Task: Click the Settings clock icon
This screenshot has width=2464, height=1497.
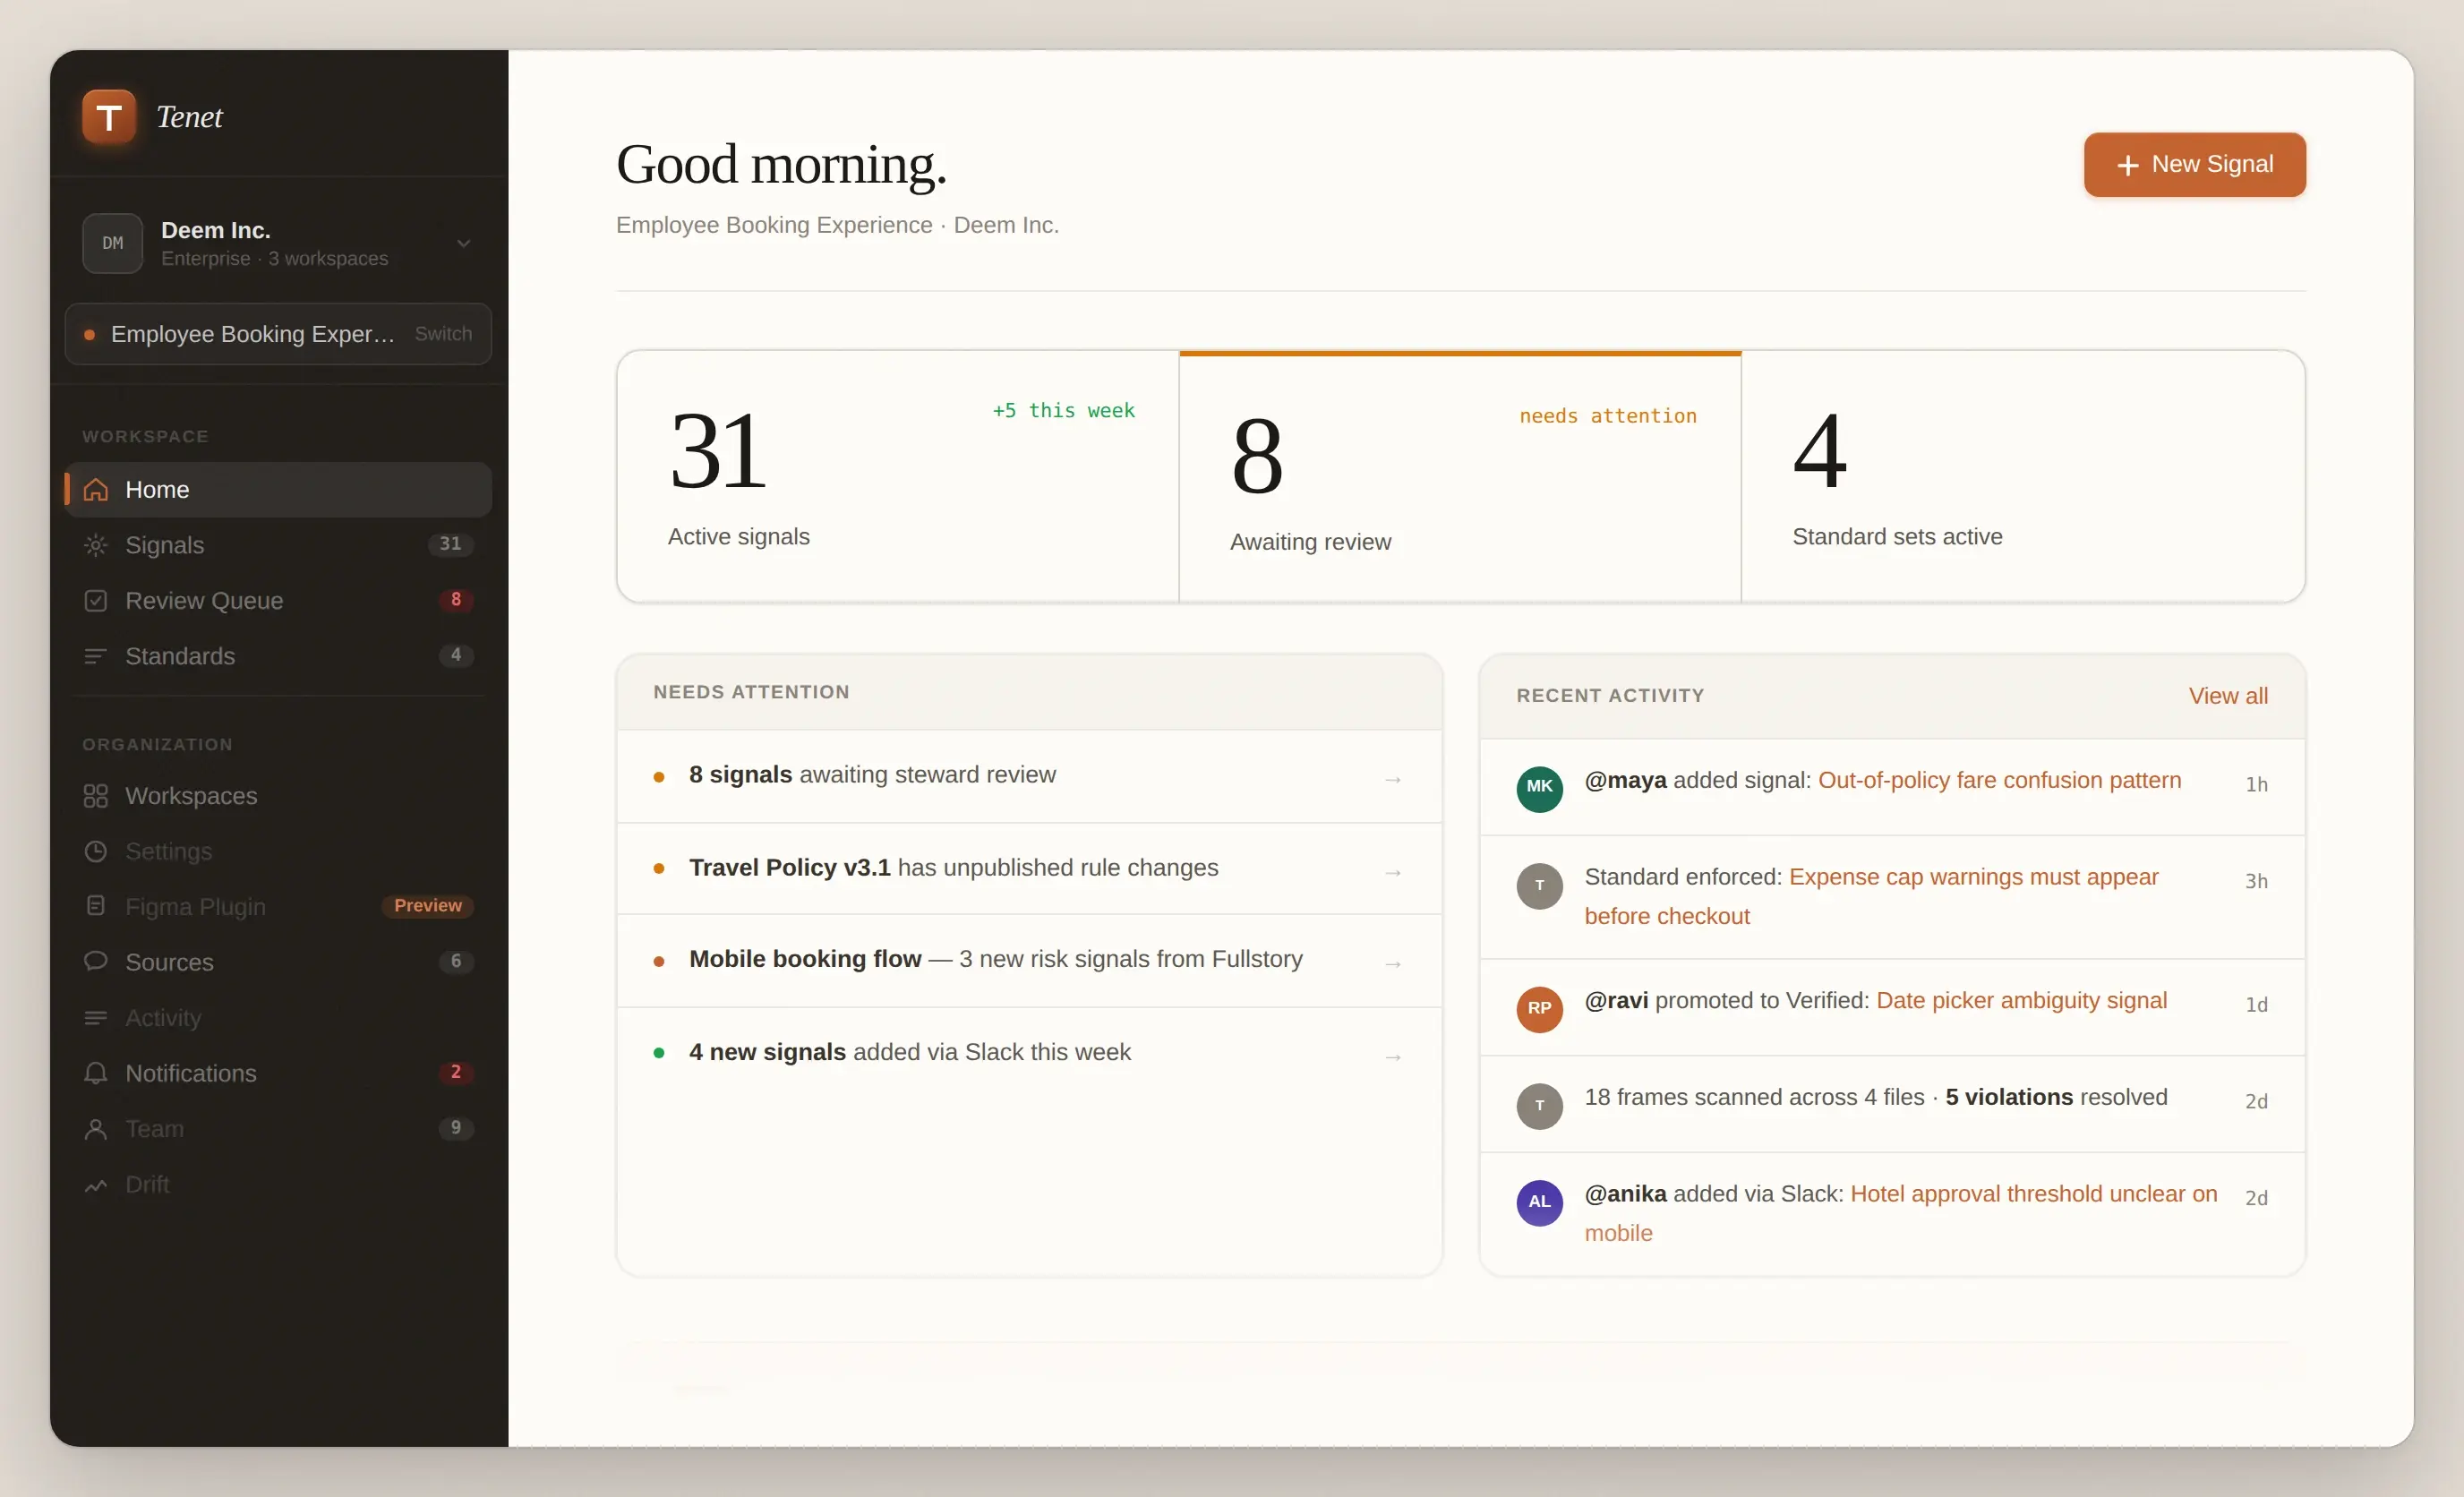Action: tap(96, 852)
